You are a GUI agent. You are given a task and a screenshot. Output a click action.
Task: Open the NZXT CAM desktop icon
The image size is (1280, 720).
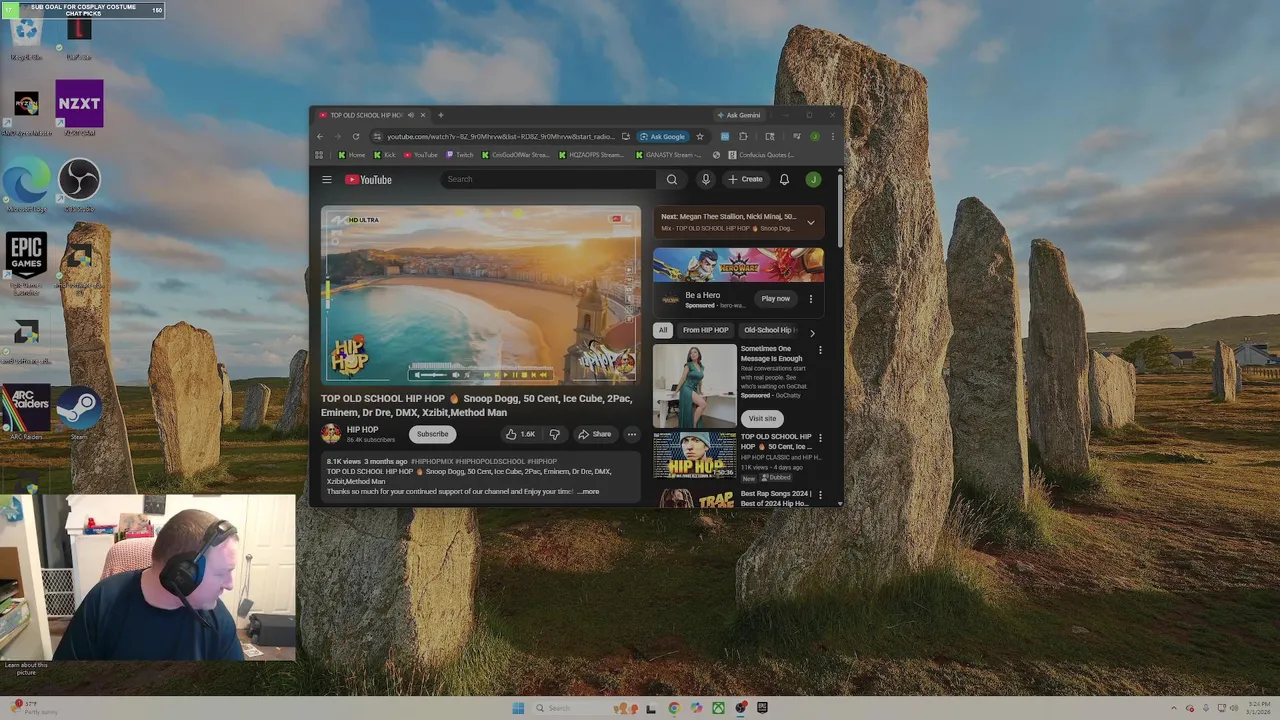pyautogui.click(x=79, y=108)
